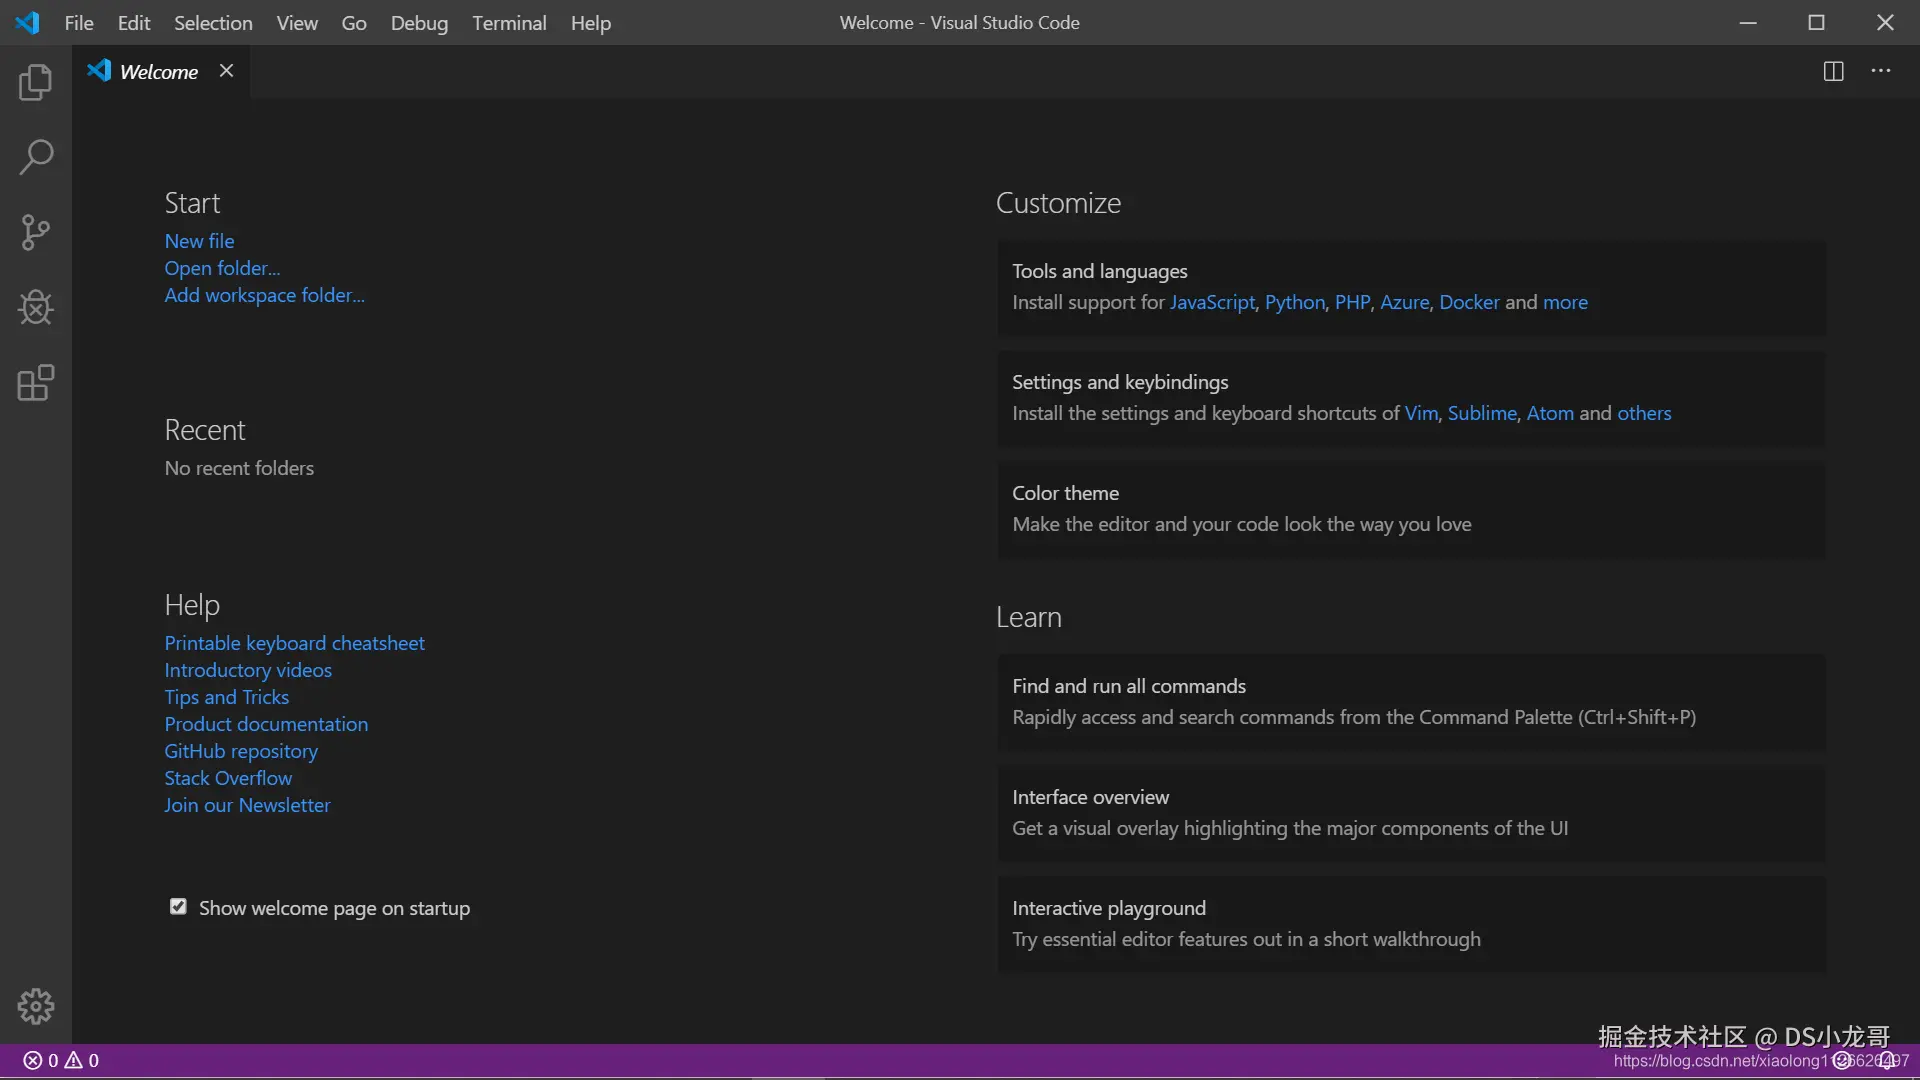
Task: Open the Go menu
Action: (354, 22)
